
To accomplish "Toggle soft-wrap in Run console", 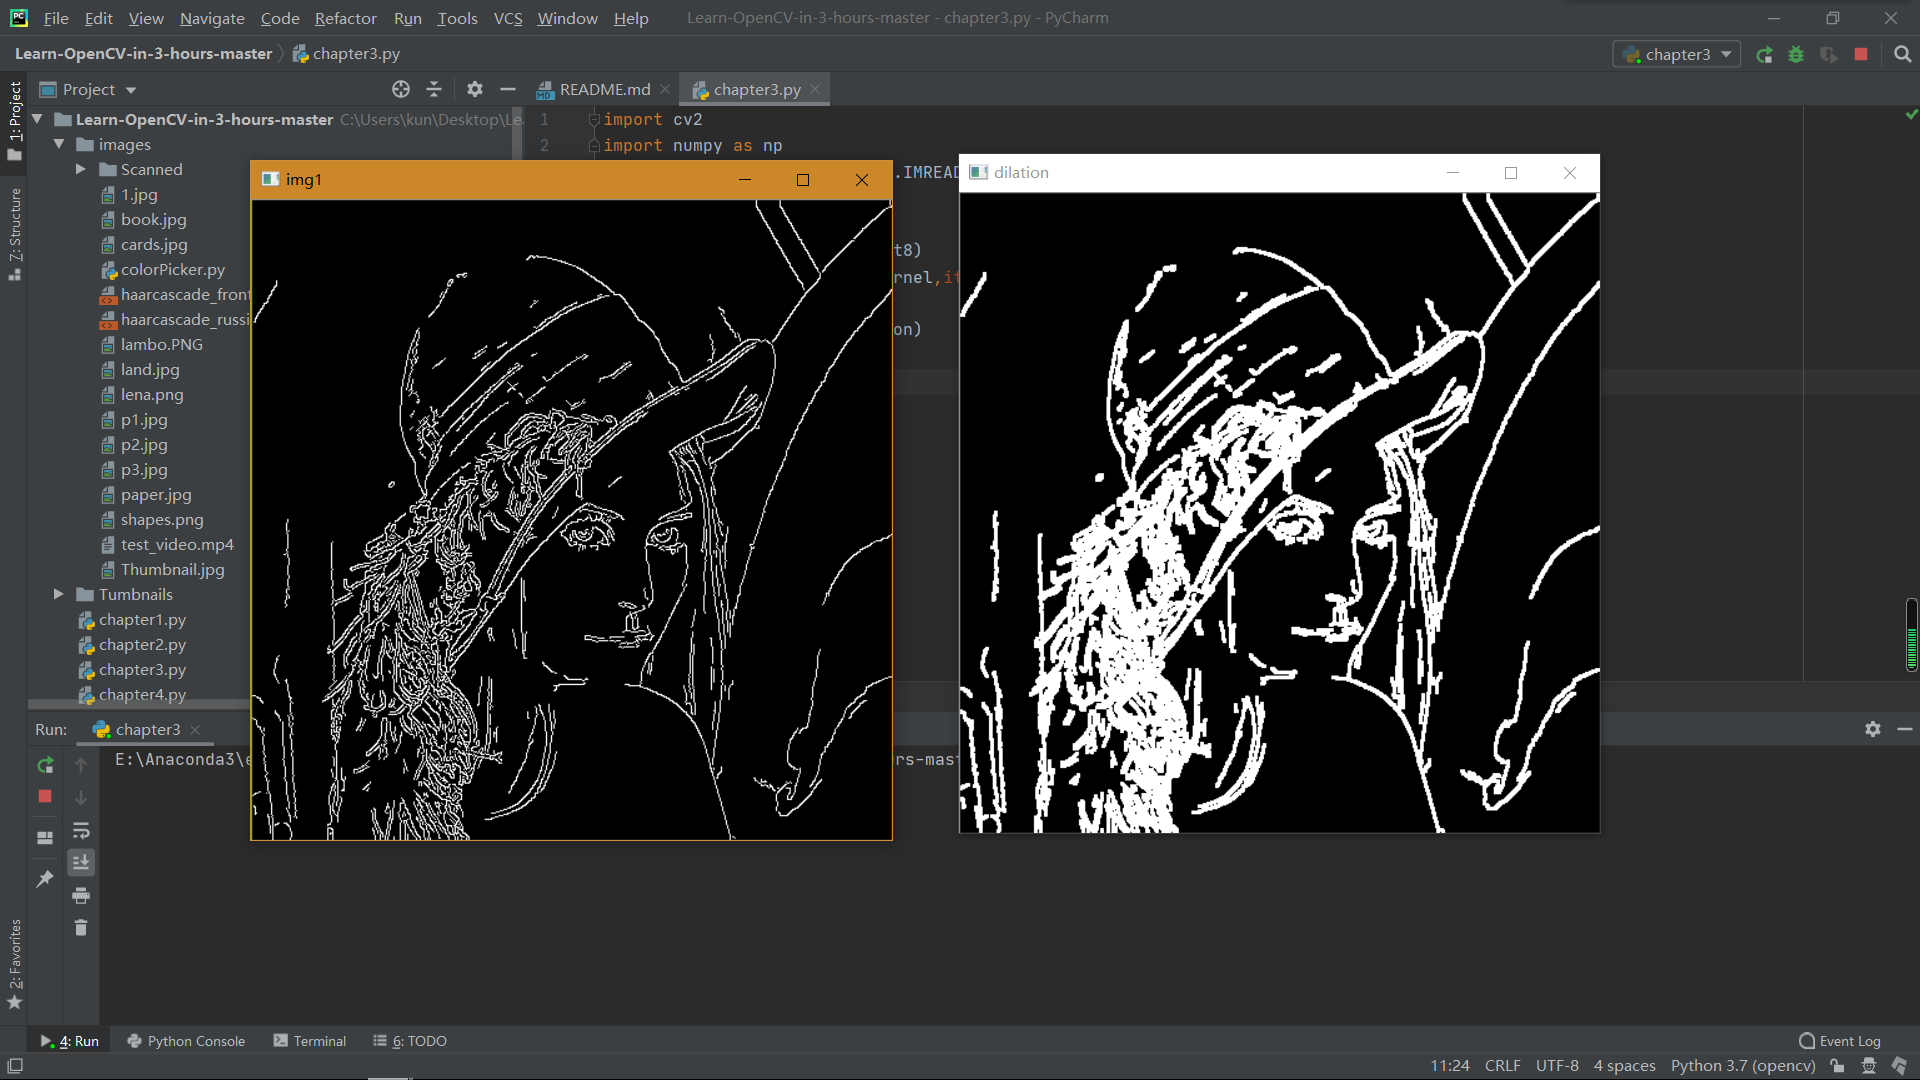I will coord(81,830).
